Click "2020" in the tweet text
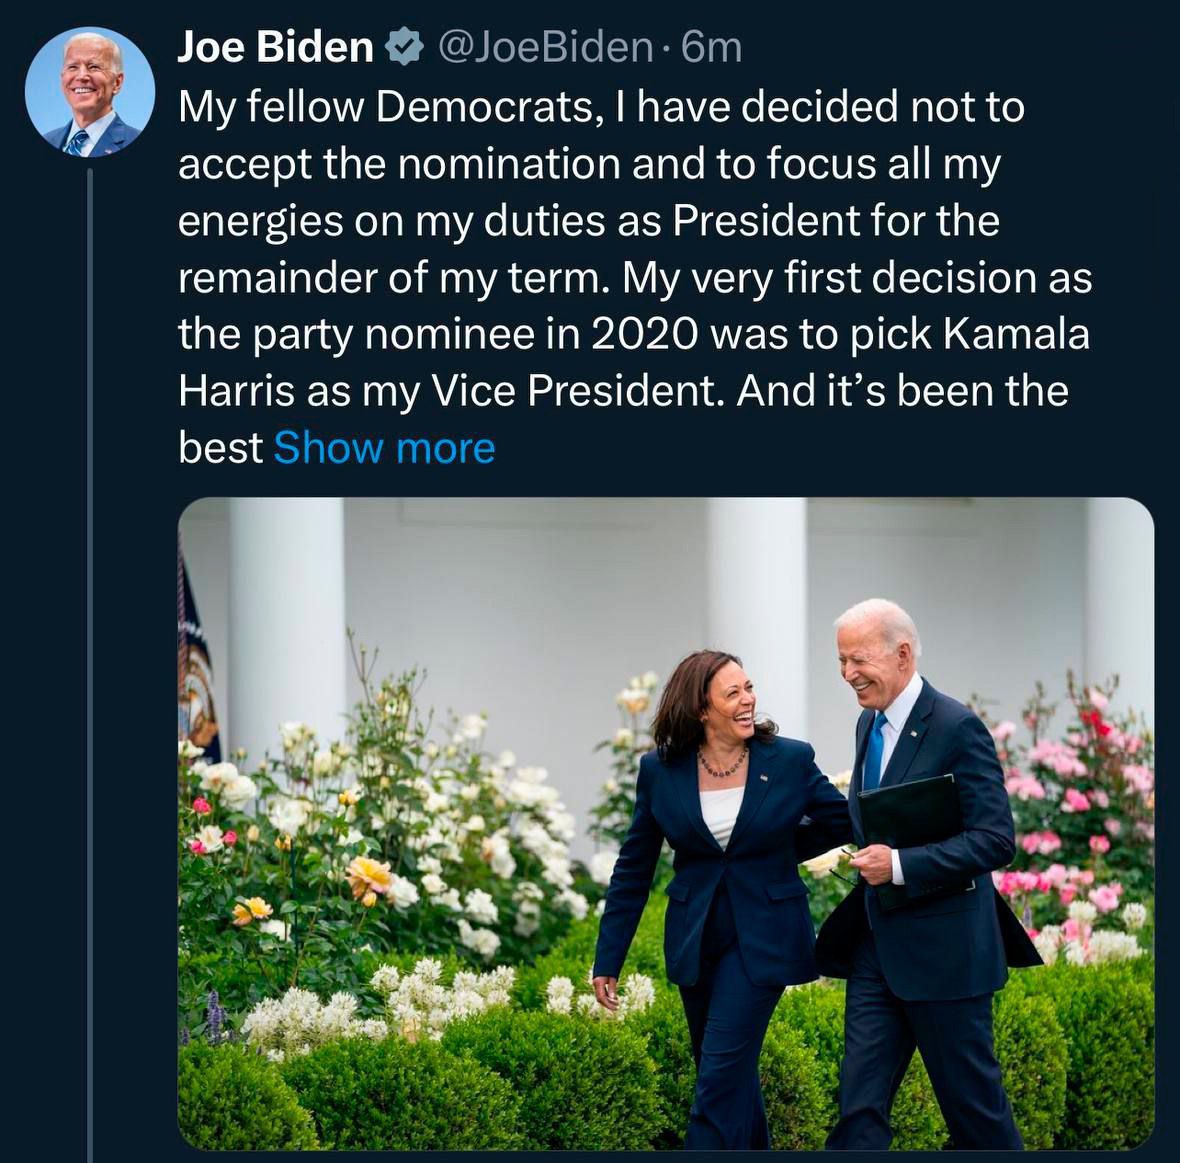Viewport: 1180px width, 1163px height. tap(643, 334)
